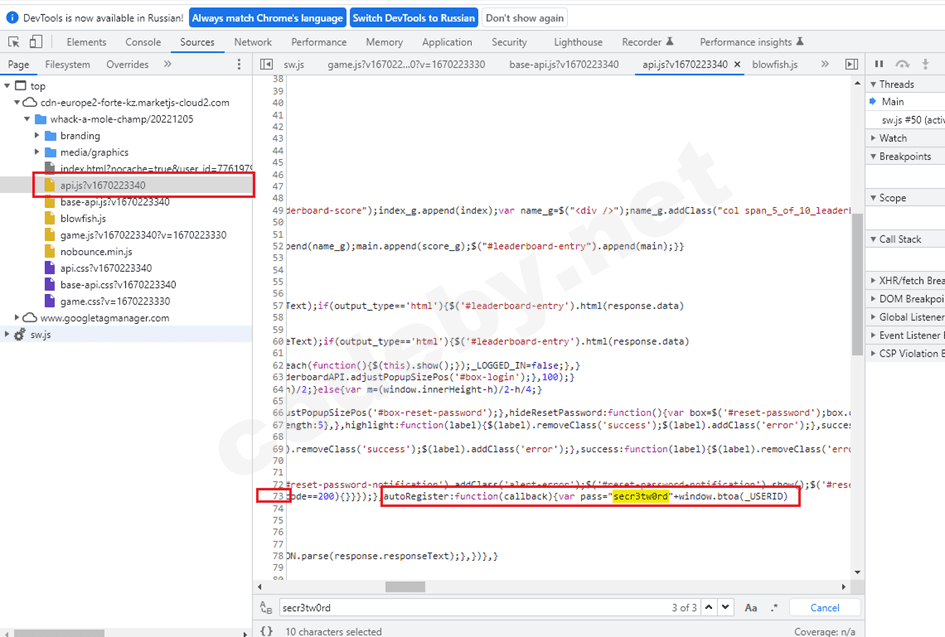Activate the inspect element picker icon
The image size is (945, 637).
point(14,42)
